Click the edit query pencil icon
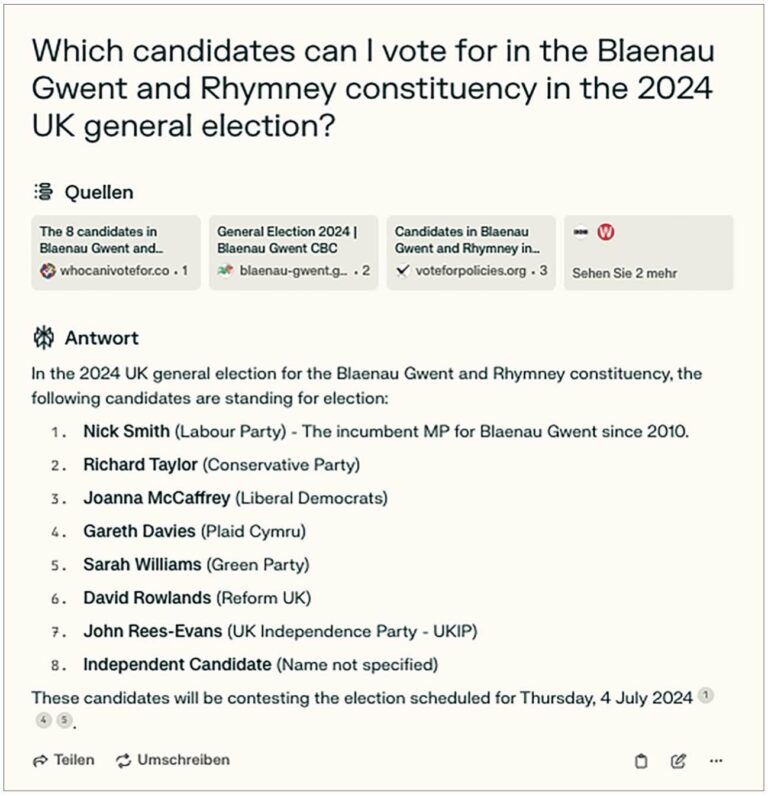This screenshot has width=768, height=796. click(x=679, y=761)
